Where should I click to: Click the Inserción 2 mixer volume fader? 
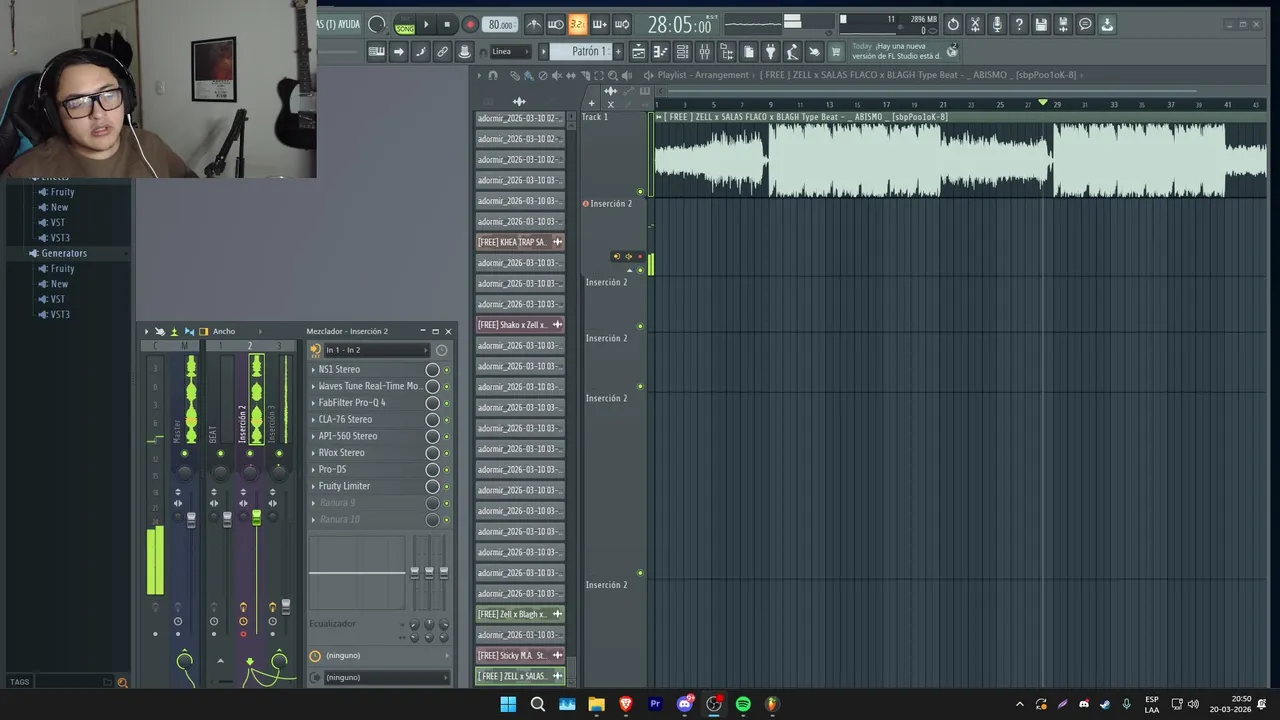[256, 517]
